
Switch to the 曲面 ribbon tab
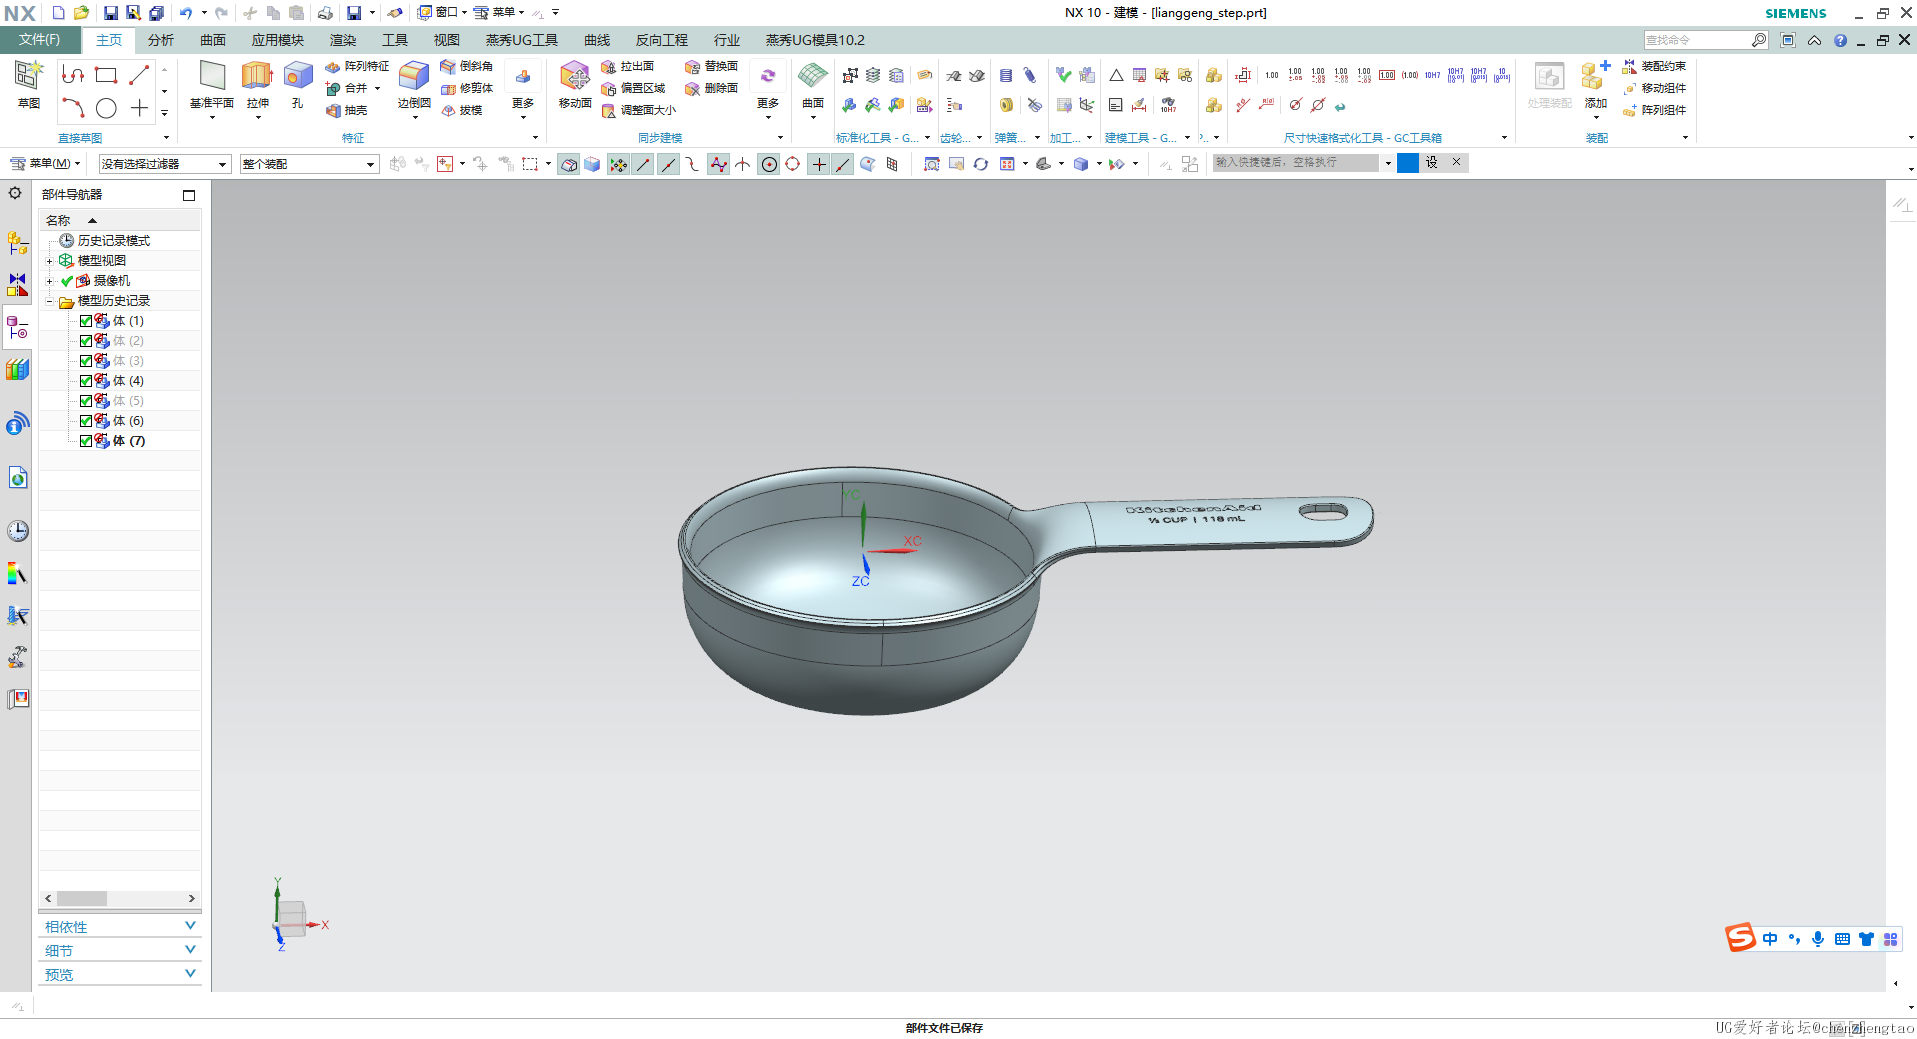213,40
